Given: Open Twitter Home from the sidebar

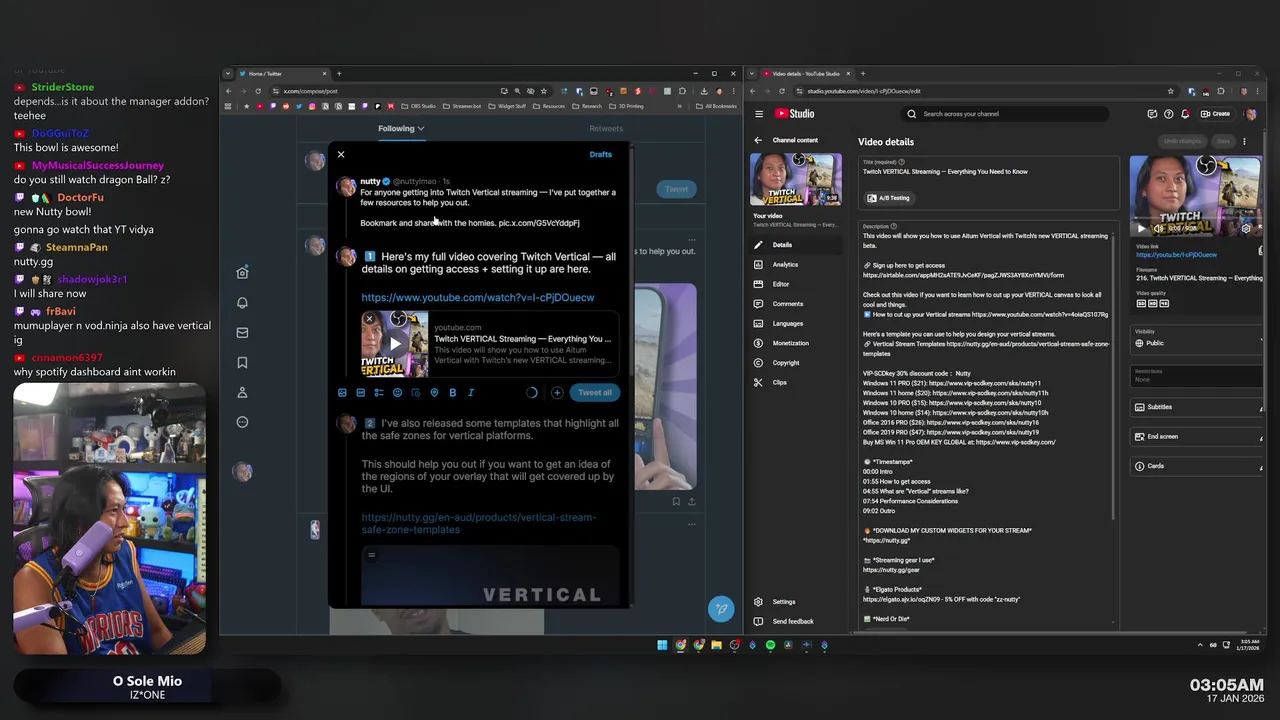Looking at the screenshot, I should [242, 273].
